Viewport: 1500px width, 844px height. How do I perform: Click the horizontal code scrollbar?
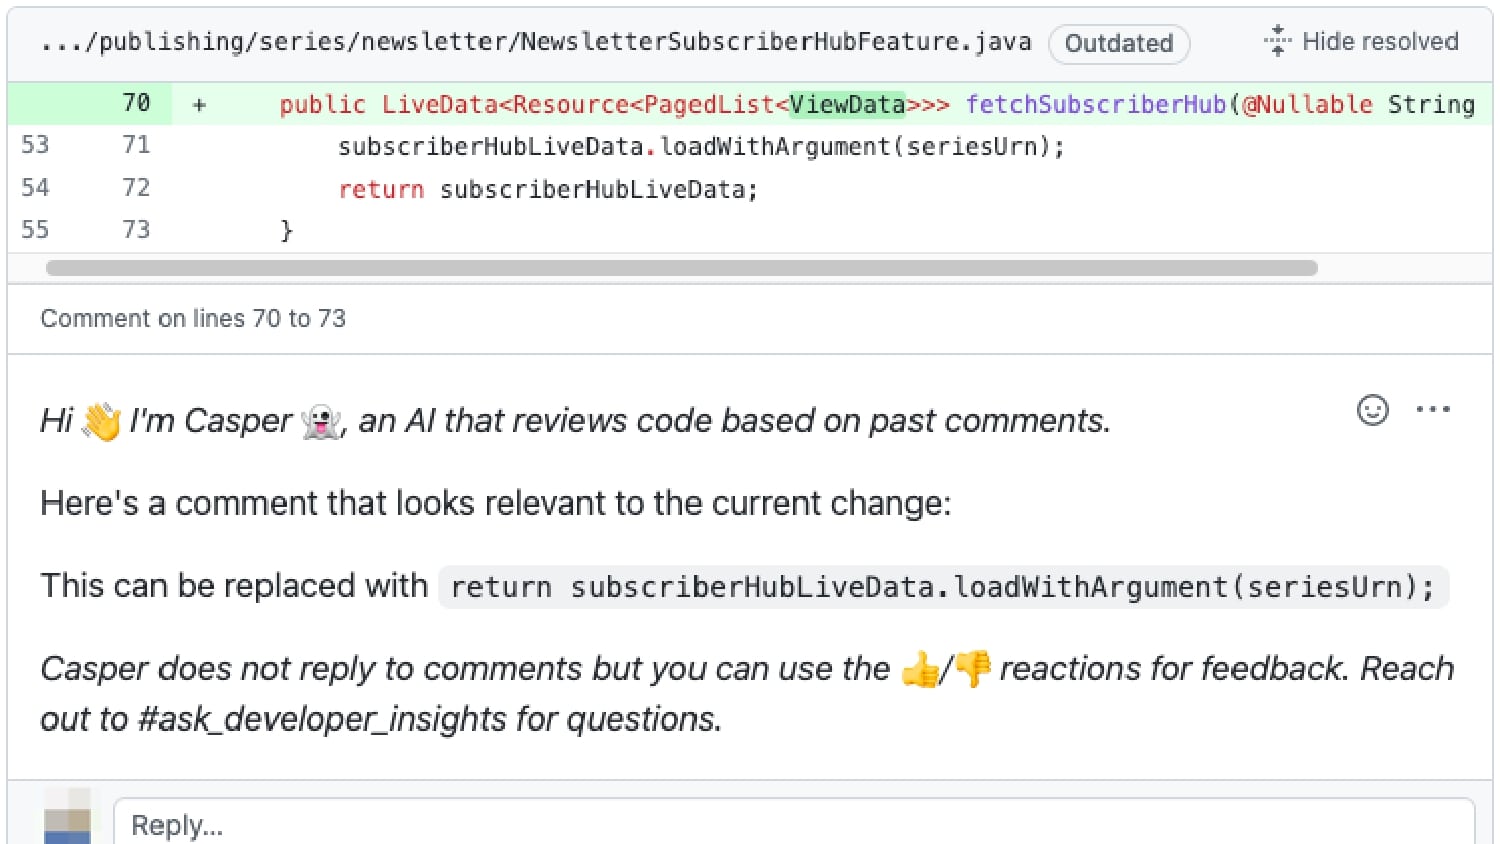682,268
